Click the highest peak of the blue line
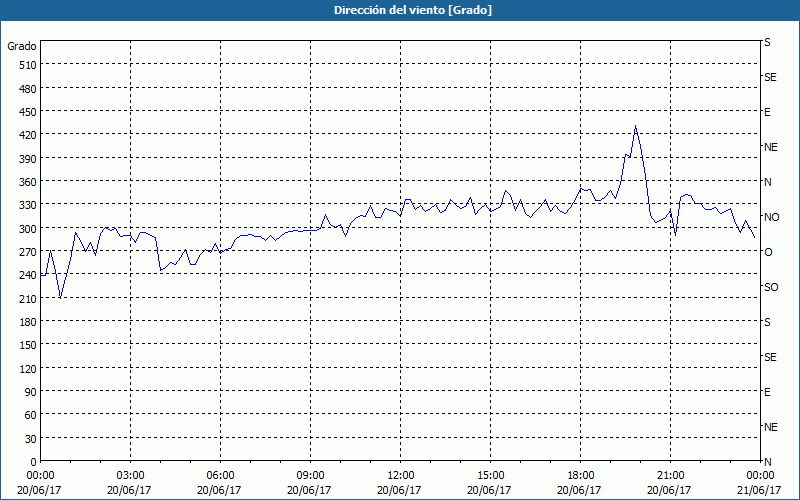The height and width of the screenshot is (500, 800). click(x=635, y=126)
